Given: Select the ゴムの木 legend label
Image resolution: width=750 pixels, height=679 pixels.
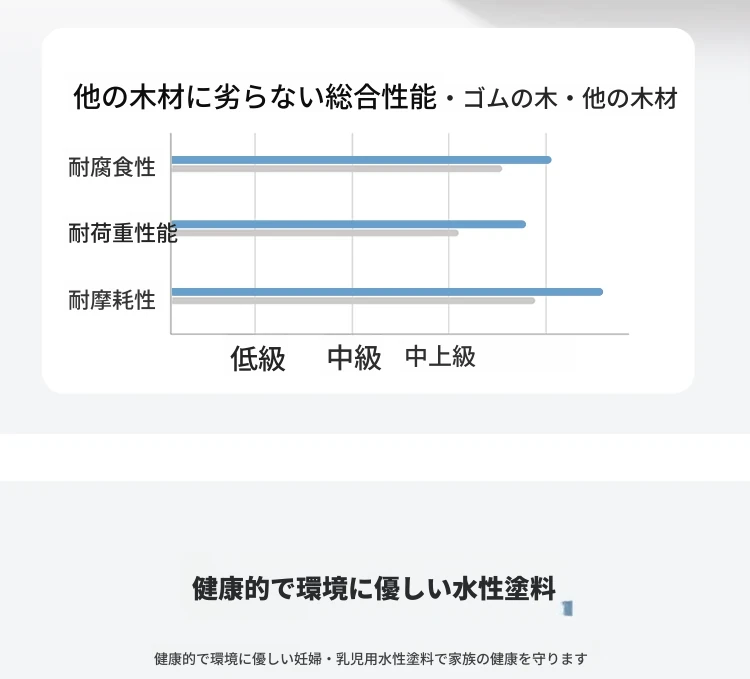Looking at the screenshot, I should tap(510, 99).
